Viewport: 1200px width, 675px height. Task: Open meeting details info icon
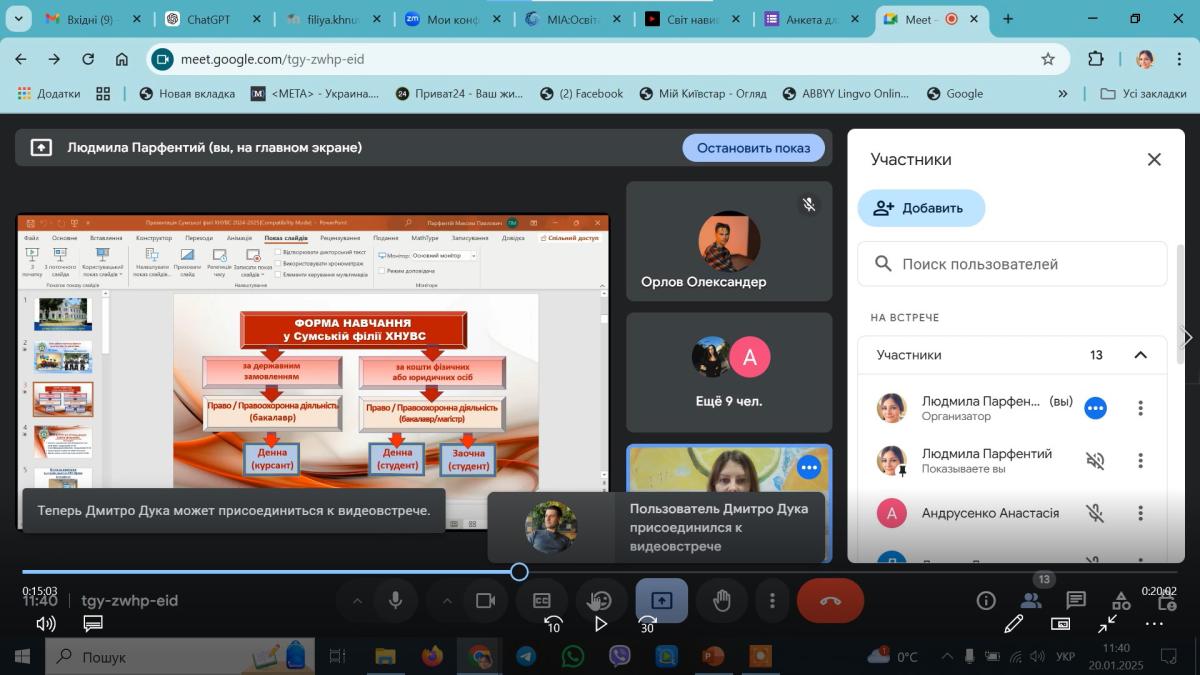[986, 600]
